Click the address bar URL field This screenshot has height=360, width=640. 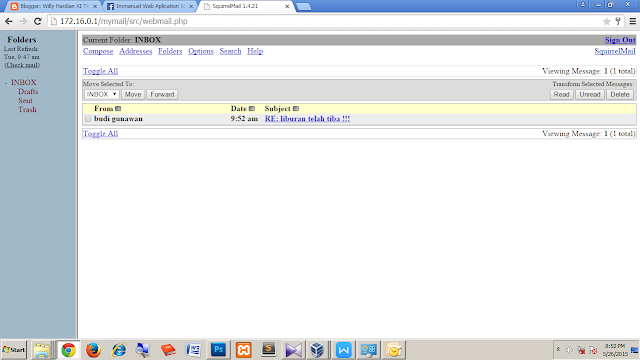point(327,21)
